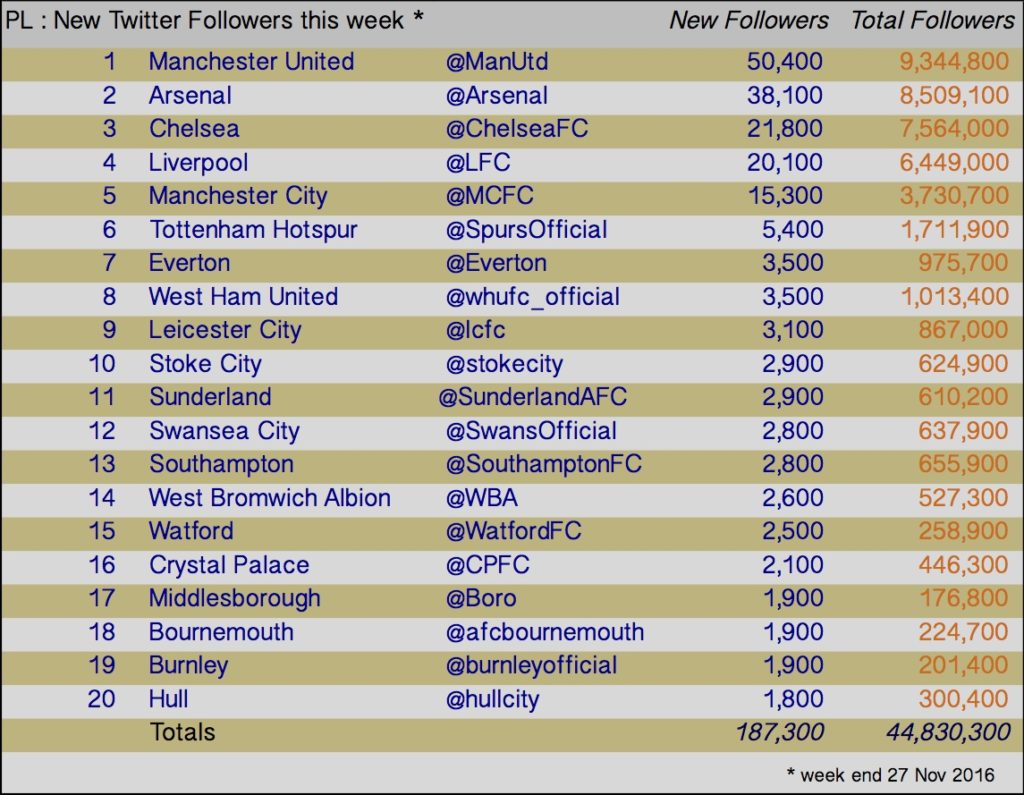Click the New Followers column header
This screenshot has height=795, width=1024.
click(749, 20)
